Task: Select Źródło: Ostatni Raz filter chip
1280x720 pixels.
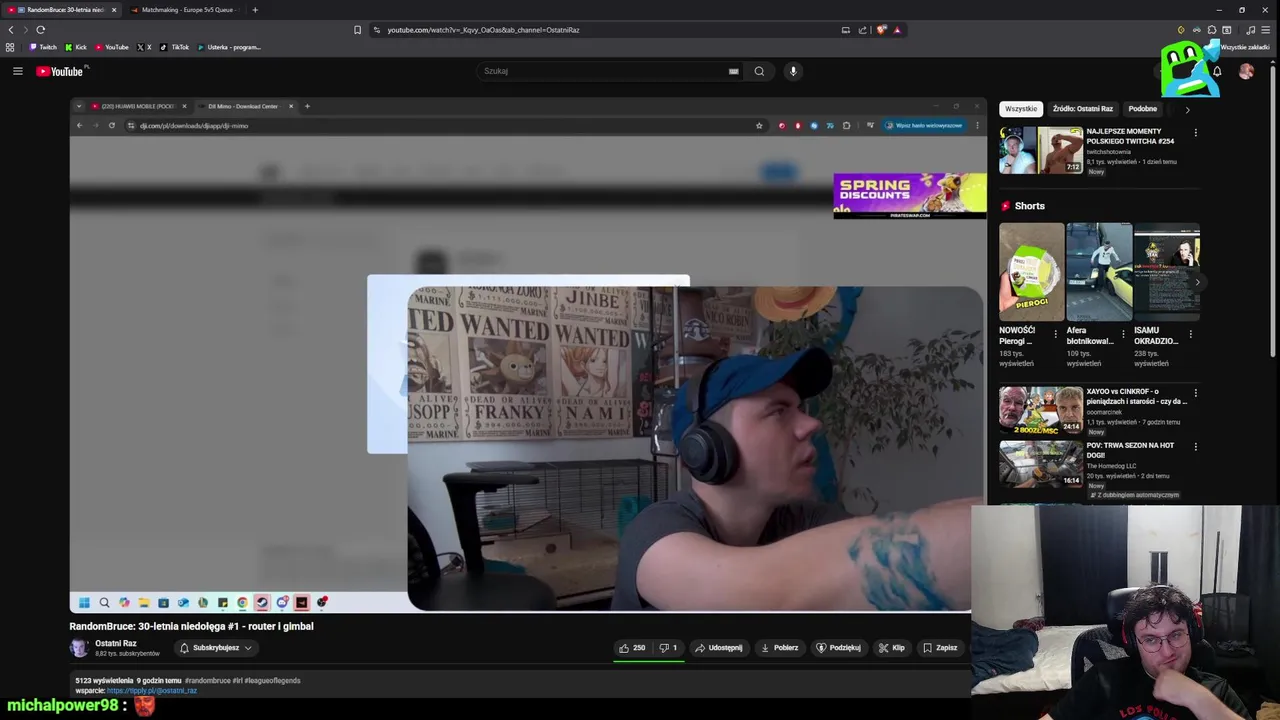Action: pos(1083,109)
